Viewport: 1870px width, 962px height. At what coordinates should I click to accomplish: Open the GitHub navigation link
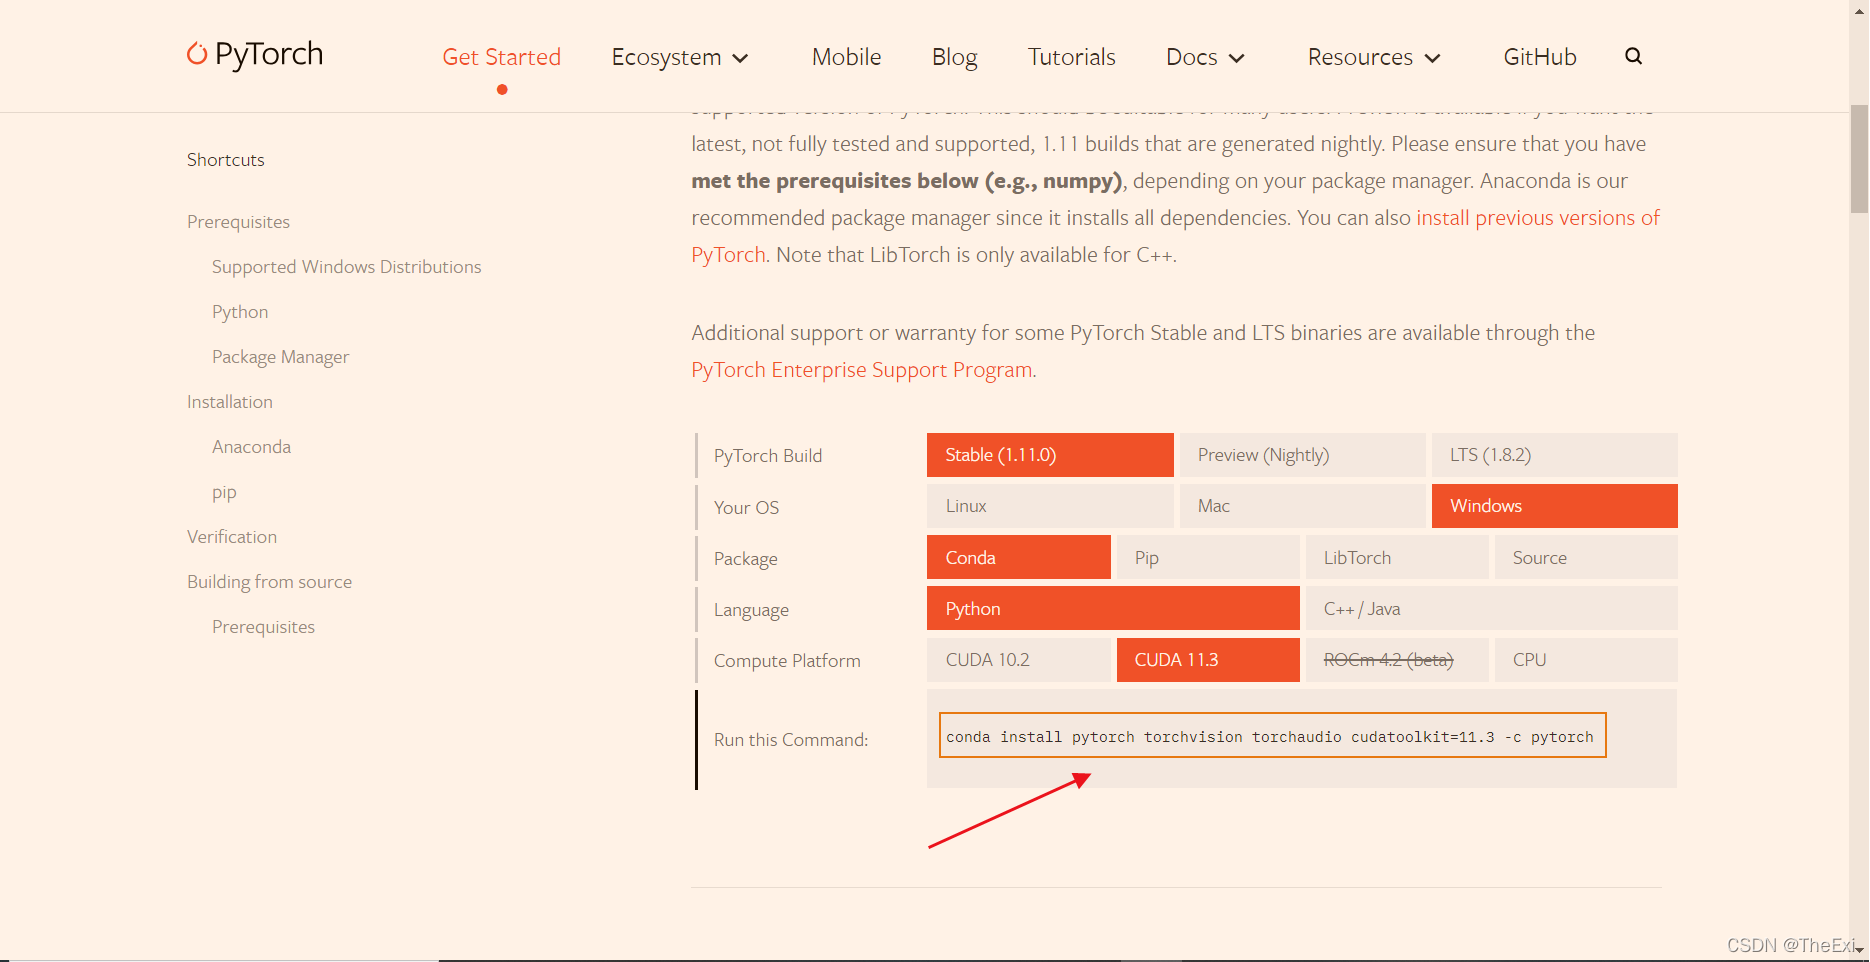(x=1539, y=58)
